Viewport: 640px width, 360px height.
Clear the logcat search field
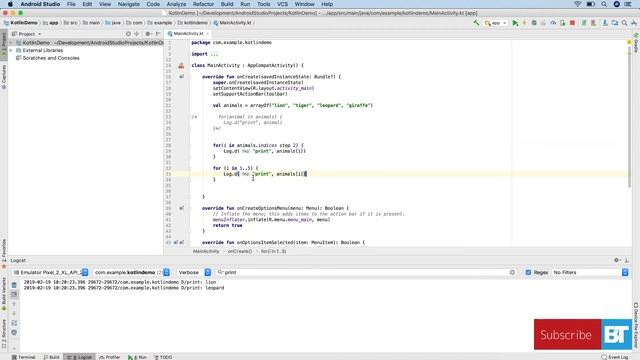click(512, 272)
